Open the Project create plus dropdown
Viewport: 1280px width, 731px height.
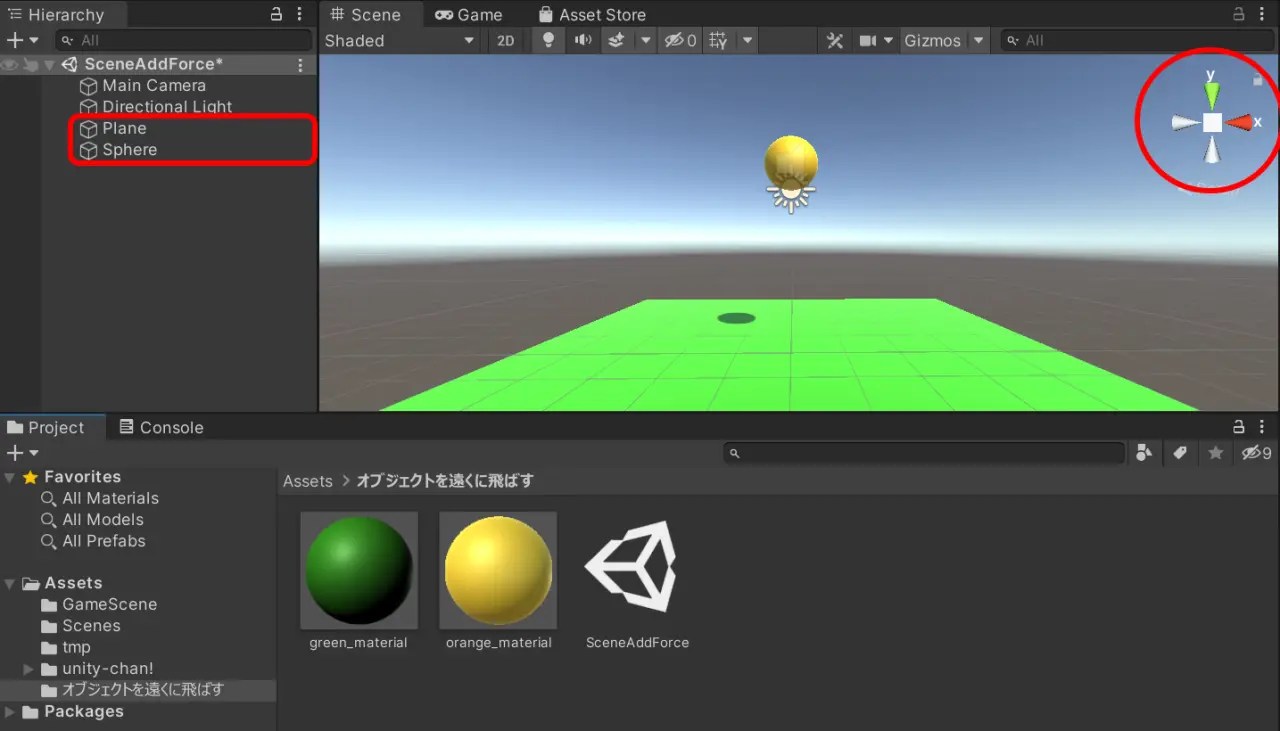pos(22,453)
